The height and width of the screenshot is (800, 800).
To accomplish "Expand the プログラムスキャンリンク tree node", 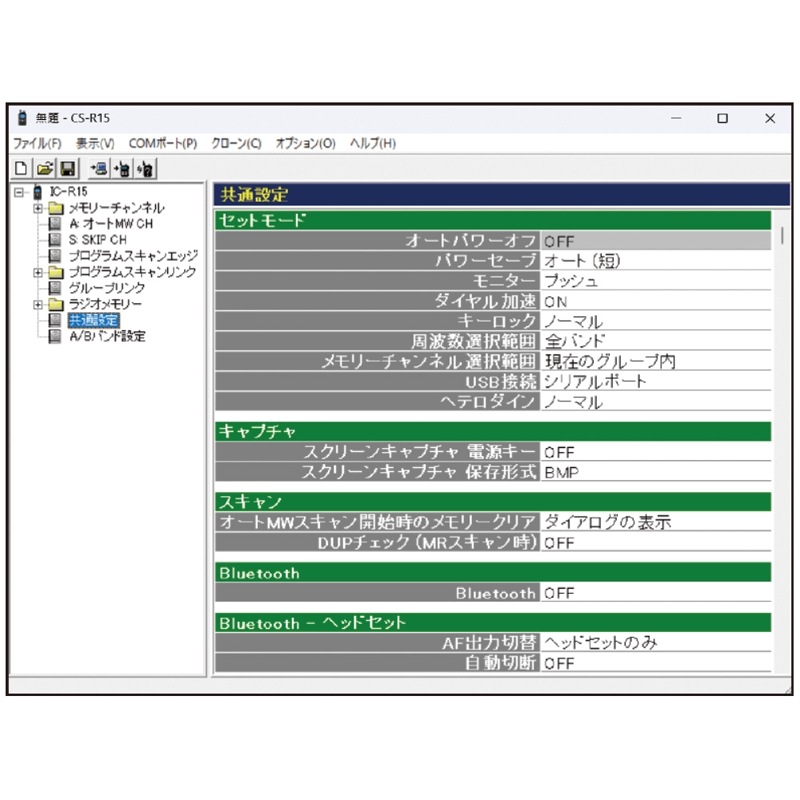I will coord(37,272).
